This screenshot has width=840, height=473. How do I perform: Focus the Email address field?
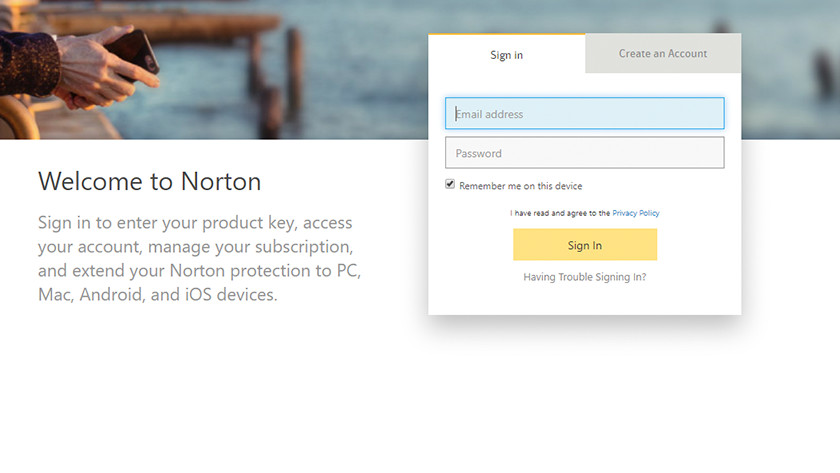(584, 114)
